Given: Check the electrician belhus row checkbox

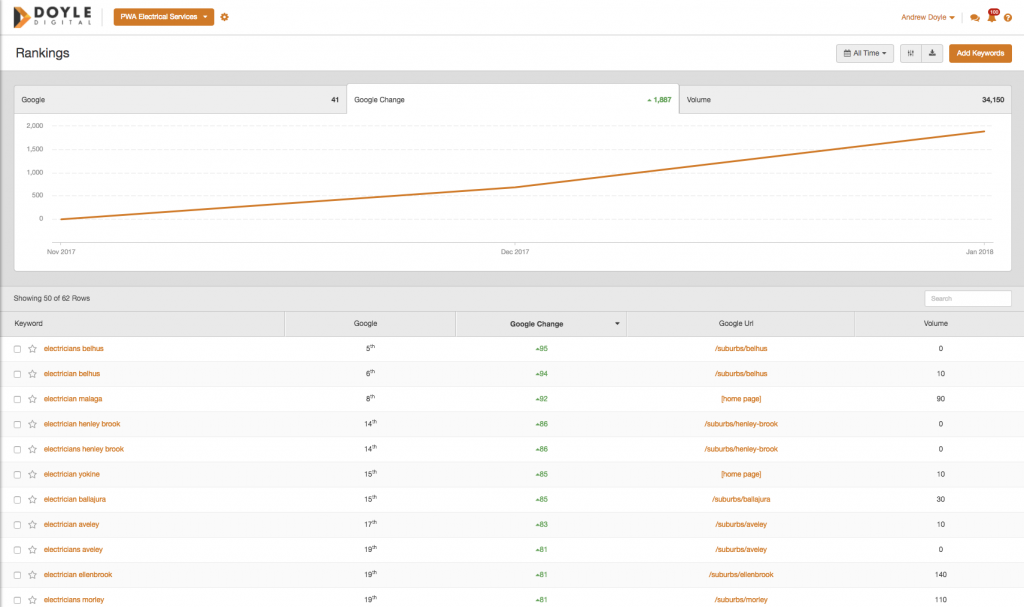Looking at the screenshot, I should [x=17, y=374].
